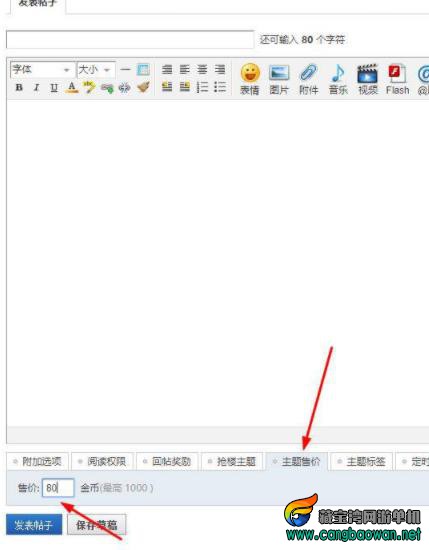Open the 表情 emoticon picker
Image resolution: width=429 pixels, height=550 pixels.
pos(250,79)
